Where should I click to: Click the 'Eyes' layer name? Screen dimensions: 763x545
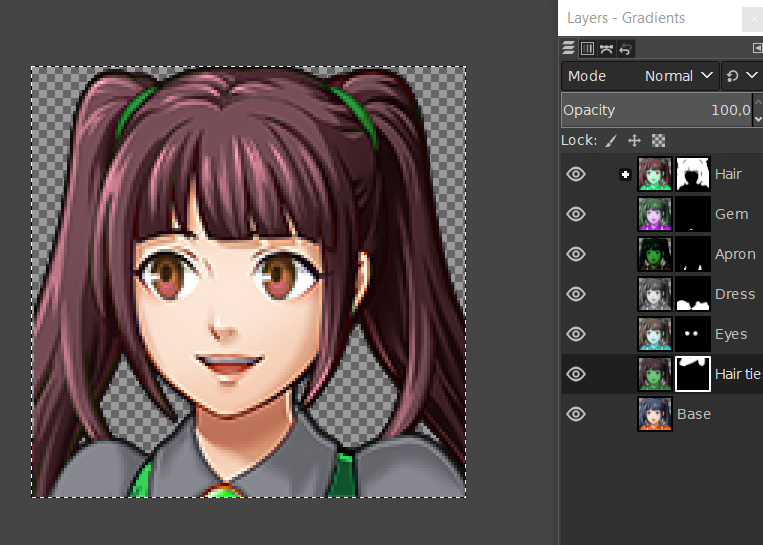click(731, 334)
